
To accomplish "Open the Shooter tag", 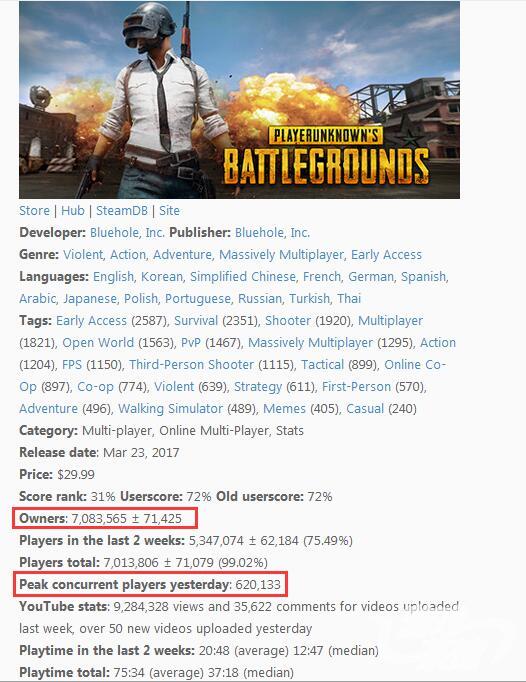I will 288,321.
